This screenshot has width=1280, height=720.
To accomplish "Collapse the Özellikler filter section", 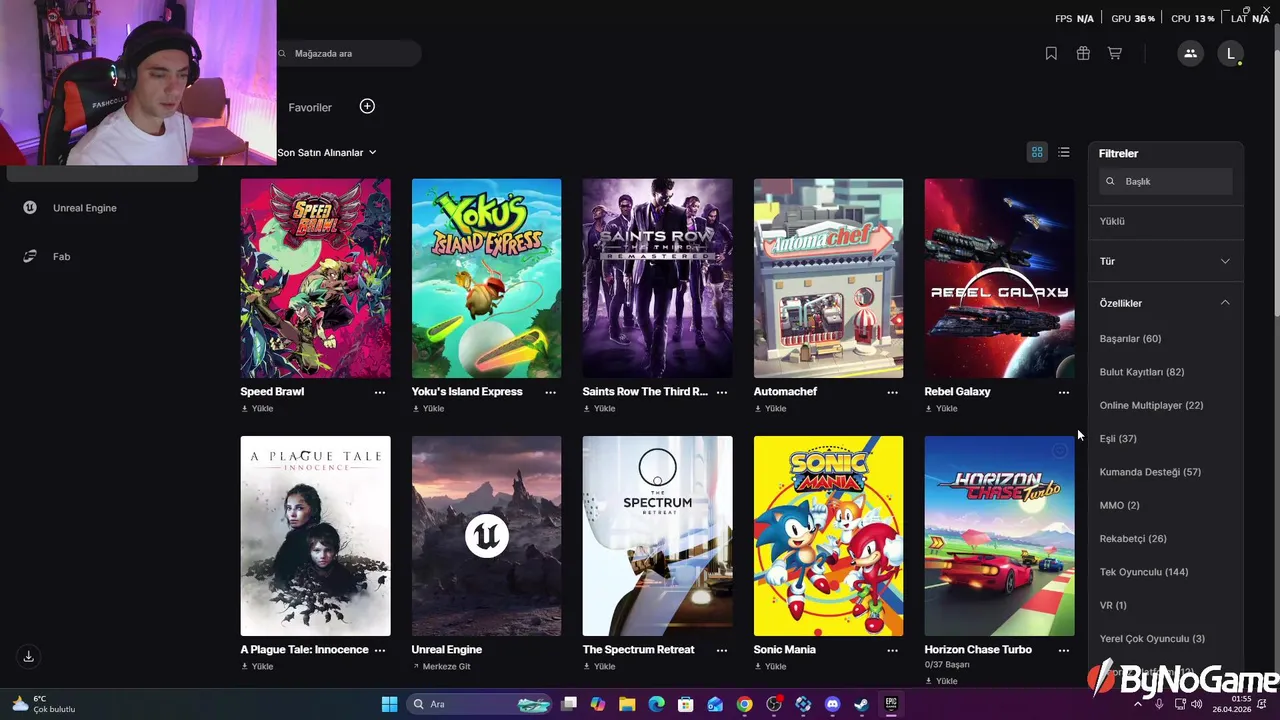I will click(x=1166, y=303).
